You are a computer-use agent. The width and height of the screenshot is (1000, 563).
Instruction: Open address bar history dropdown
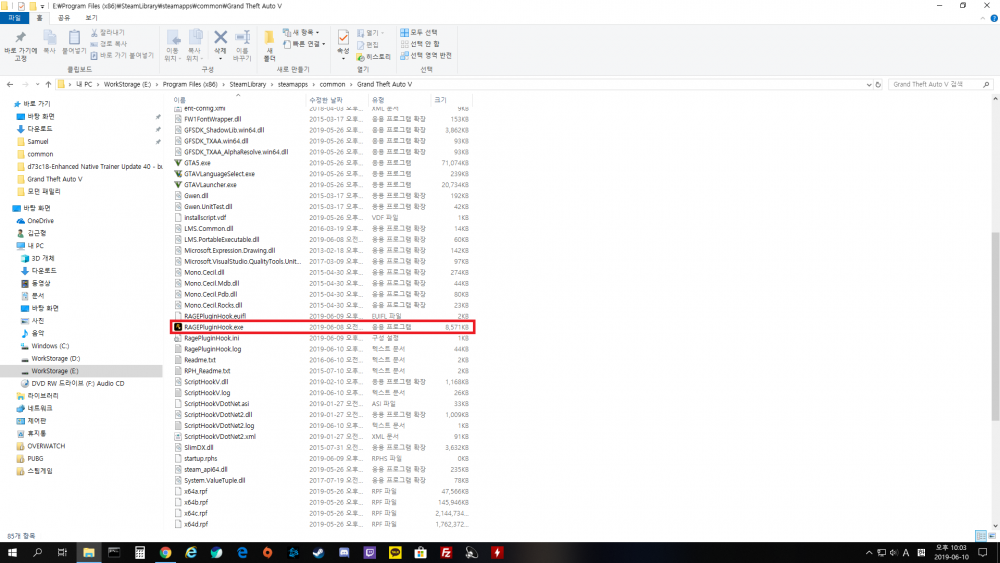tap(869, 84)
